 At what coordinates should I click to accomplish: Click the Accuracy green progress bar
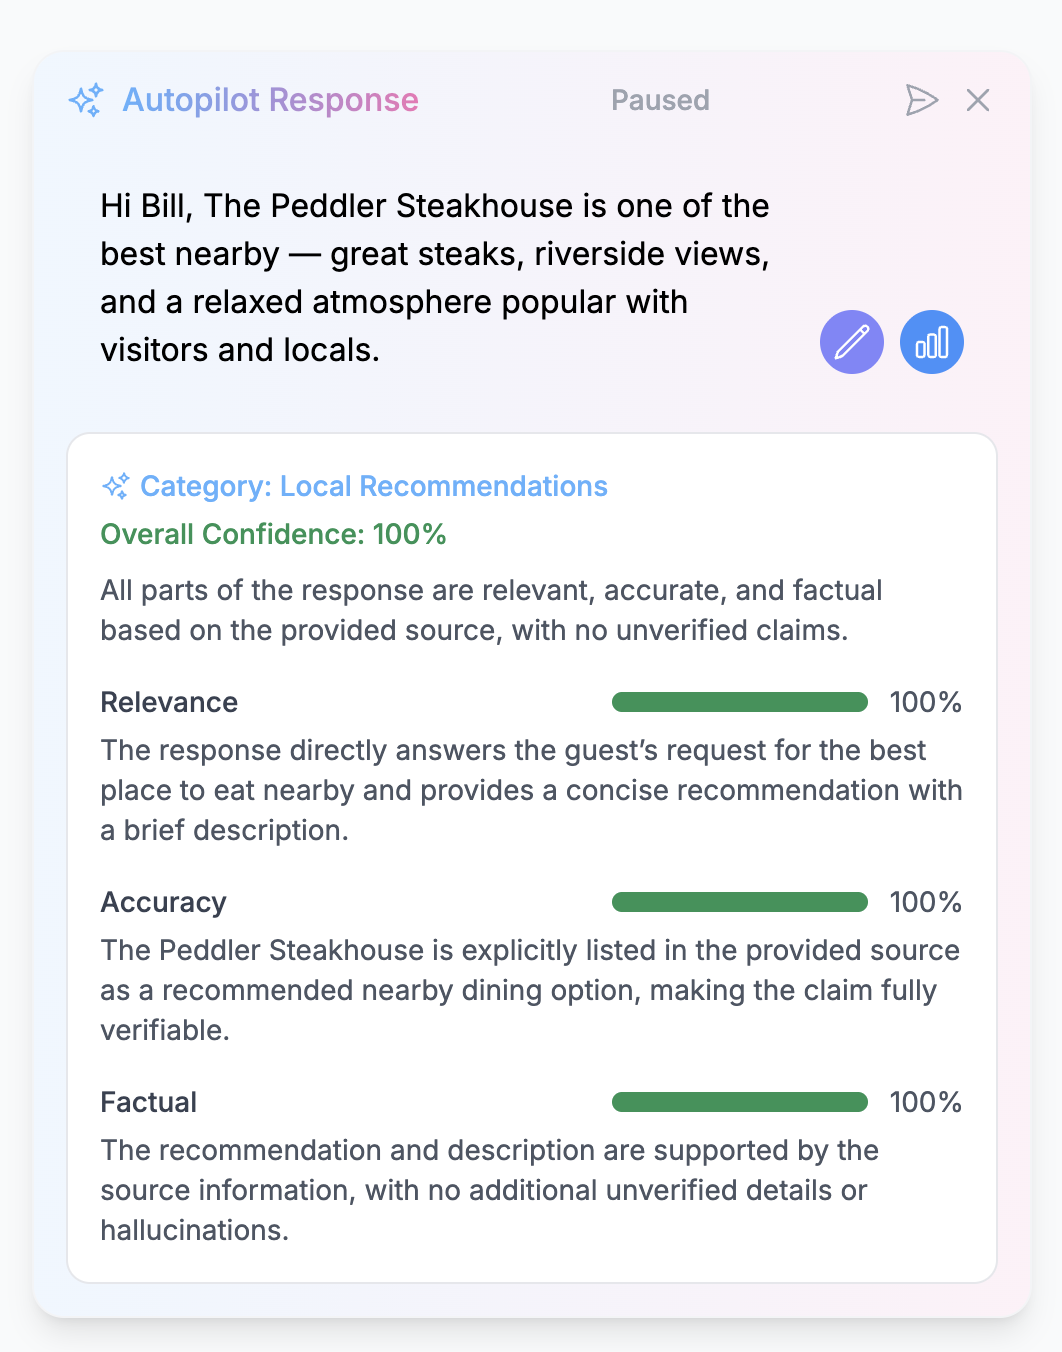pos(739,902)
